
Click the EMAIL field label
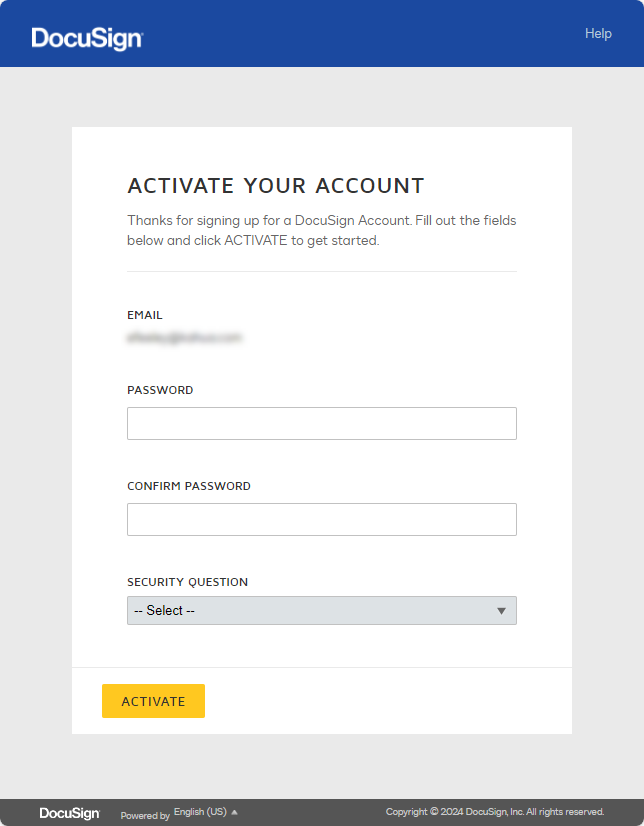pos(145,315)
